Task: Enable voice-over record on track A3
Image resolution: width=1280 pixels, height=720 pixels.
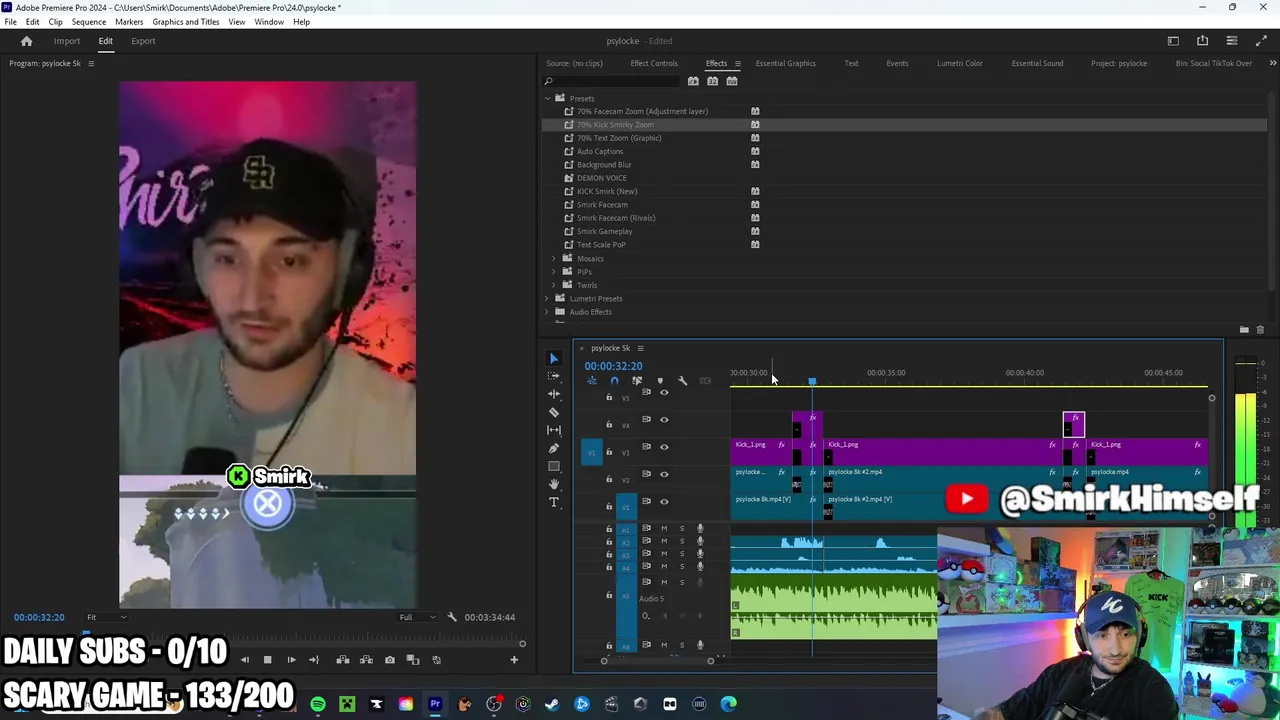Action: tap(700, 554)
